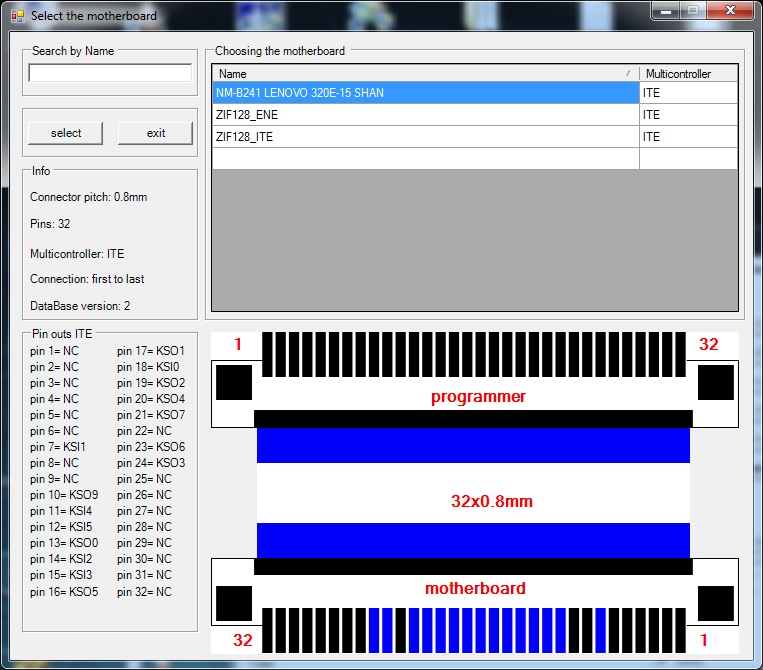
Task: Click the pin 15= KSI3 entry
Action: tap(61, 575)
